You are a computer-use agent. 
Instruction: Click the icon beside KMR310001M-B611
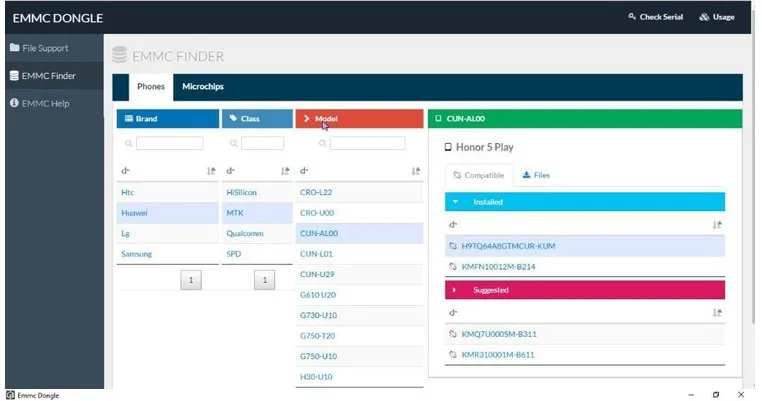(x=453, y=355)
